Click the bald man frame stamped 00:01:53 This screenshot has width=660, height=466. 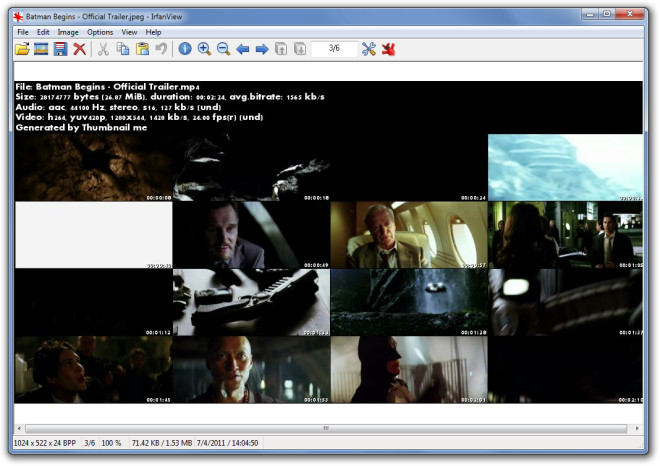coord(251,370)
